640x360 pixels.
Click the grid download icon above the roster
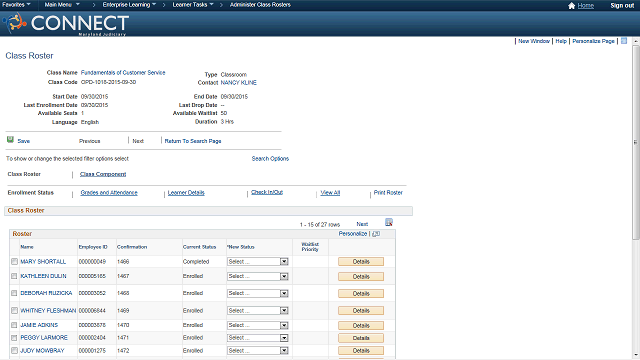[389, 222]
